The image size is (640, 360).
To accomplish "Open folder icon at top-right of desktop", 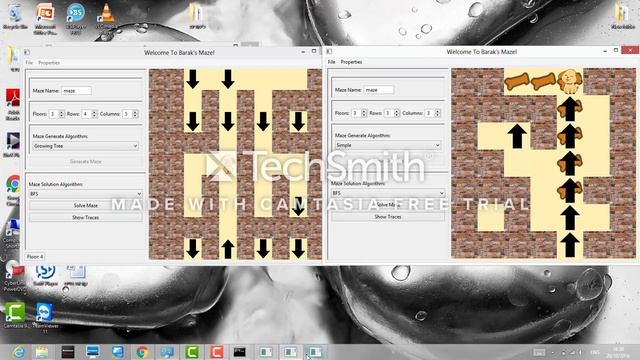I will coord(622,16).
